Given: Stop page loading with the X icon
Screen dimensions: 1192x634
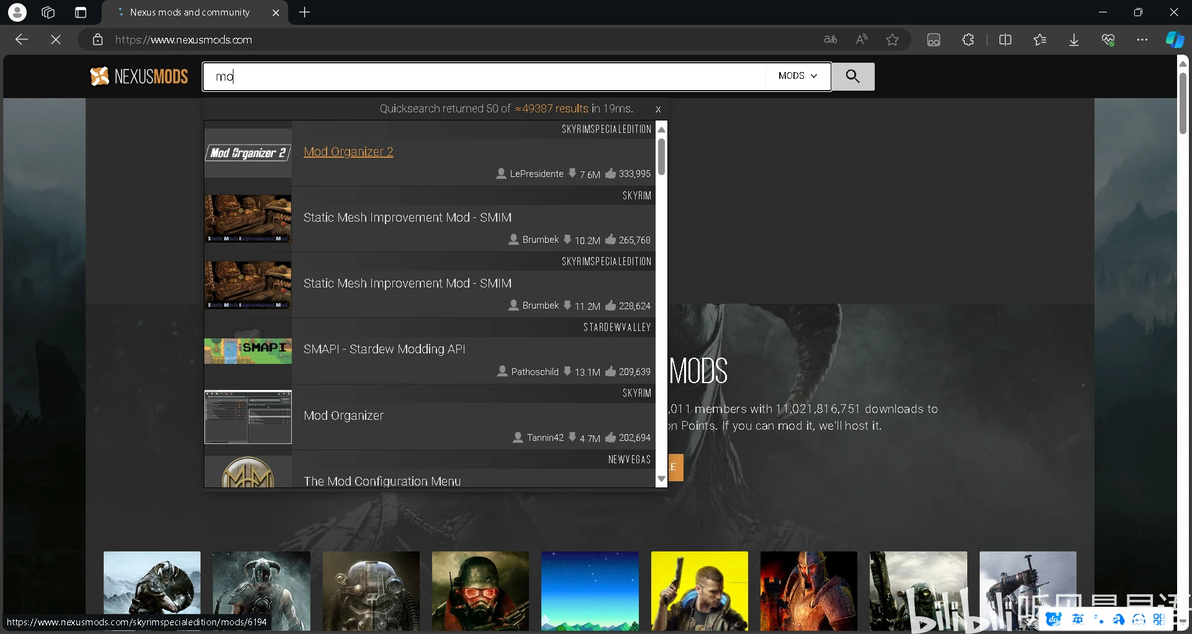Looking at the screenshot, I should coord(55,40).
